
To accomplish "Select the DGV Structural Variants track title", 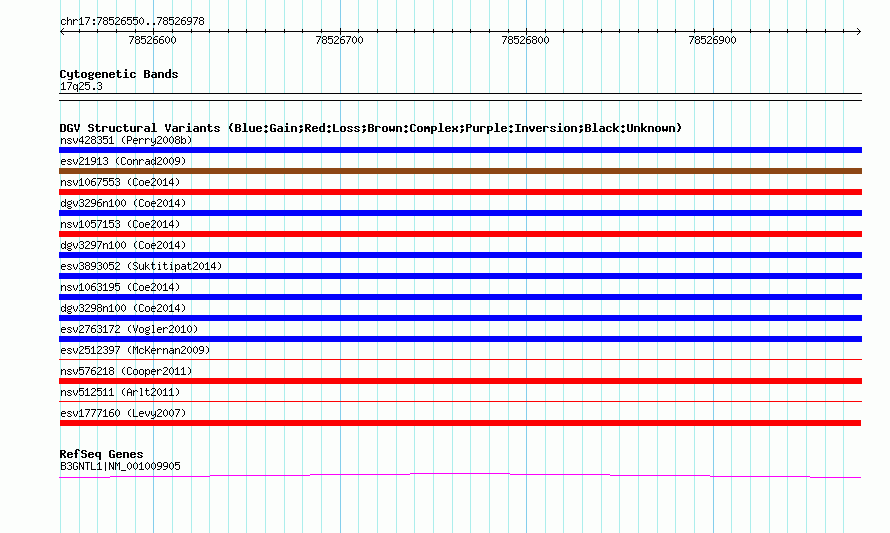I will click(x=371, y=128).
